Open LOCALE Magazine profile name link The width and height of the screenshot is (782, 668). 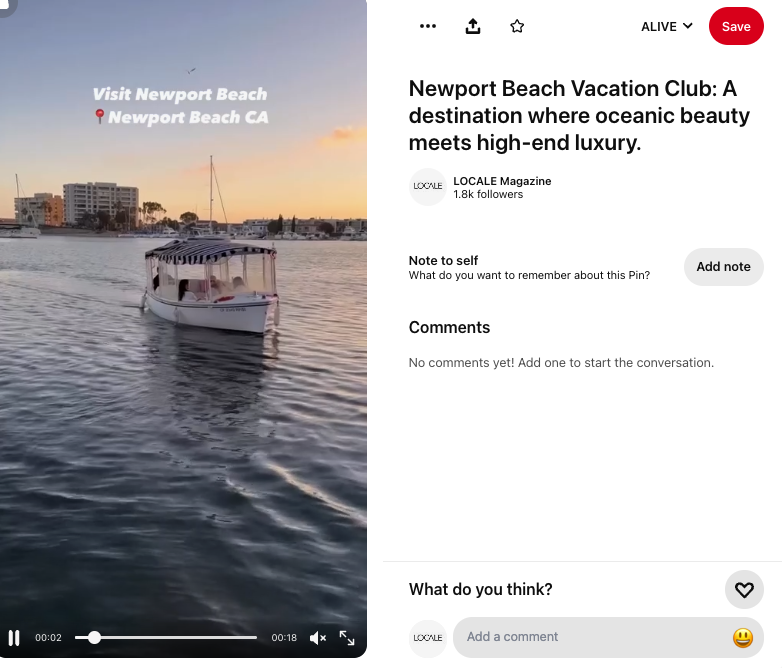pos(502,181)
